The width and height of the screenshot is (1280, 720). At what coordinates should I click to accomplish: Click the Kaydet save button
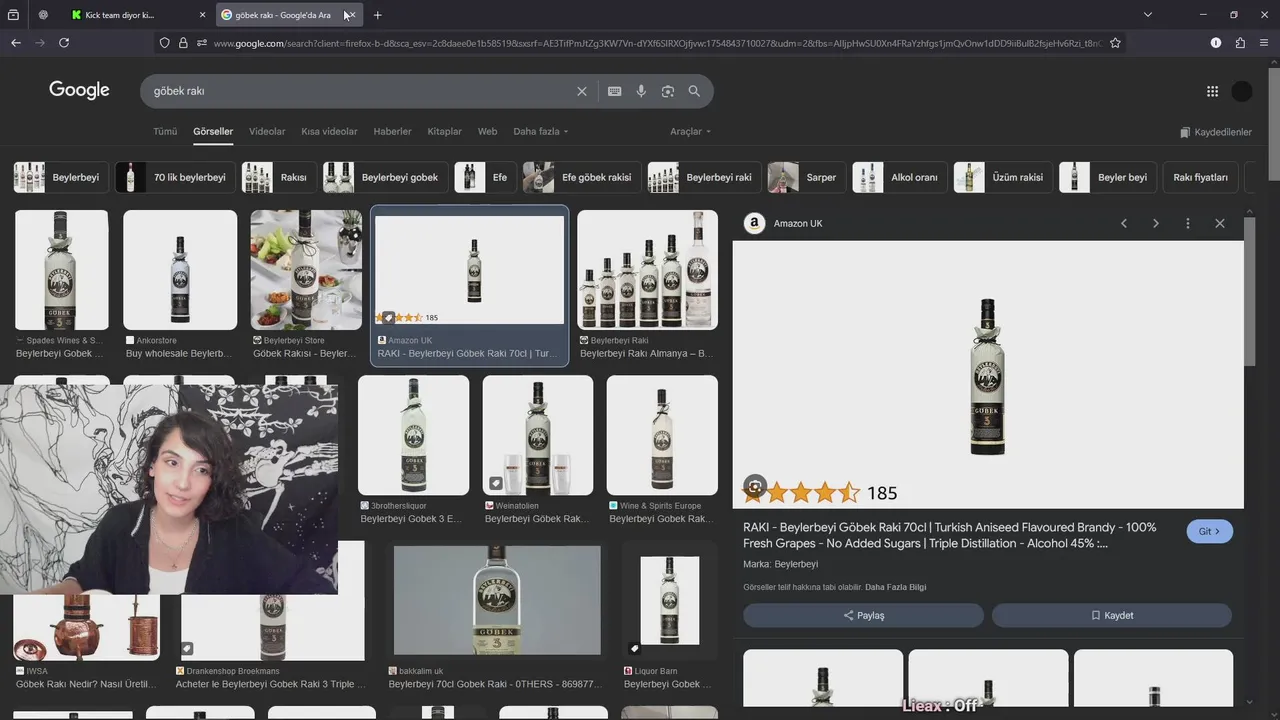click(x=1112, y=615)
